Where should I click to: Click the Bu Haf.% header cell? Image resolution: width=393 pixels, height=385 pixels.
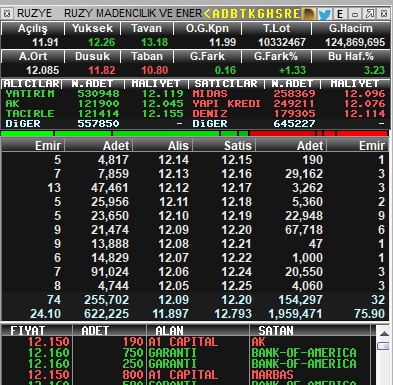[351, 56]
